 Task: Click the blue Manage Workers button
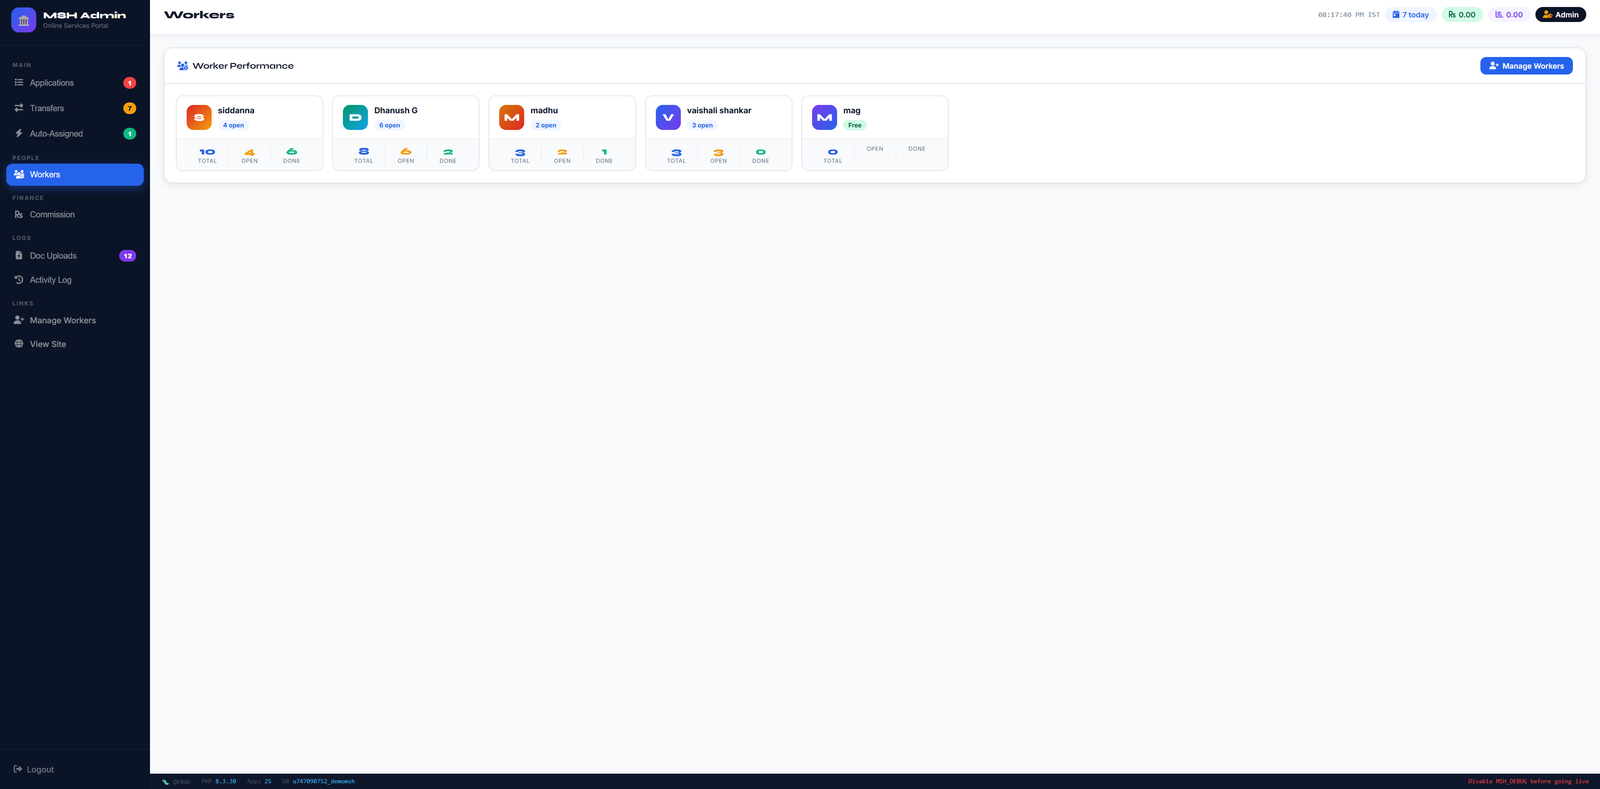pos(1526,66)
